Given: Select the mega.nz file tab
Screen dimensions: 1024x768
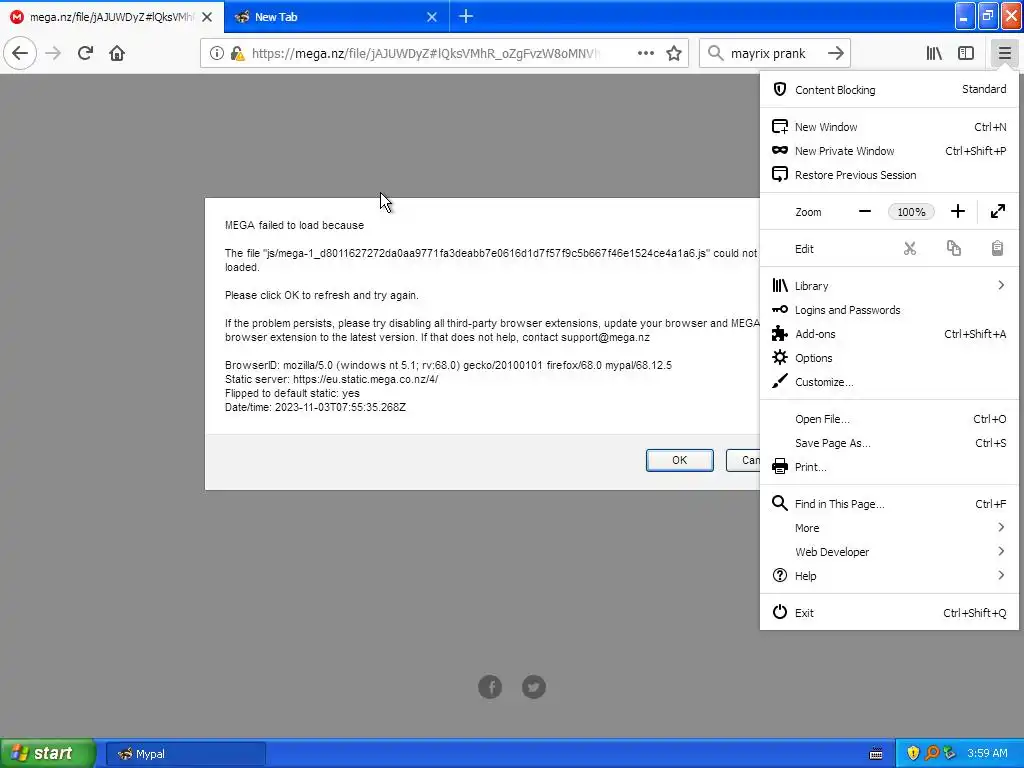Looking at the screenshot, I should pos(112,16).
